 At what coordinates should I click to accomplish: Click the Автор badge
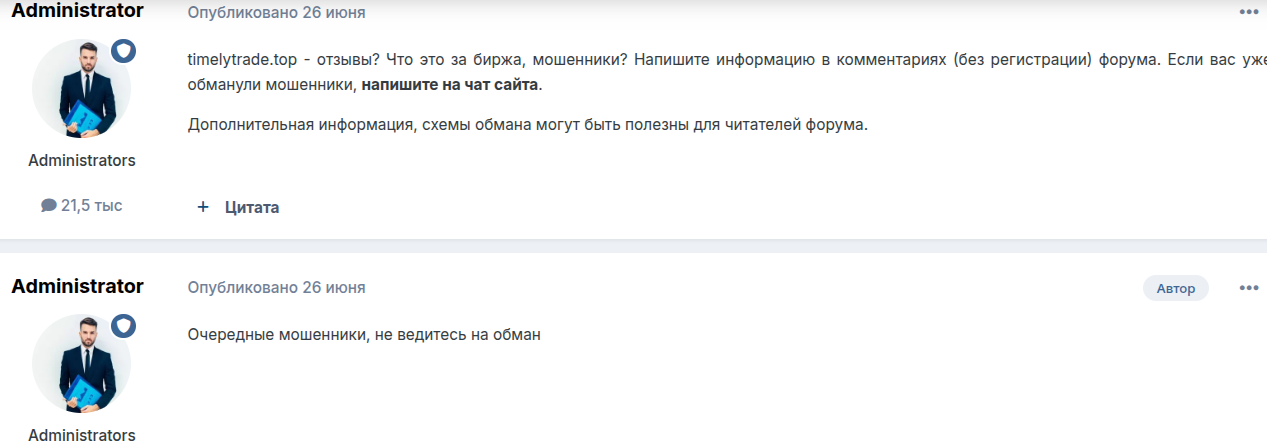(x=1176, y=288)
